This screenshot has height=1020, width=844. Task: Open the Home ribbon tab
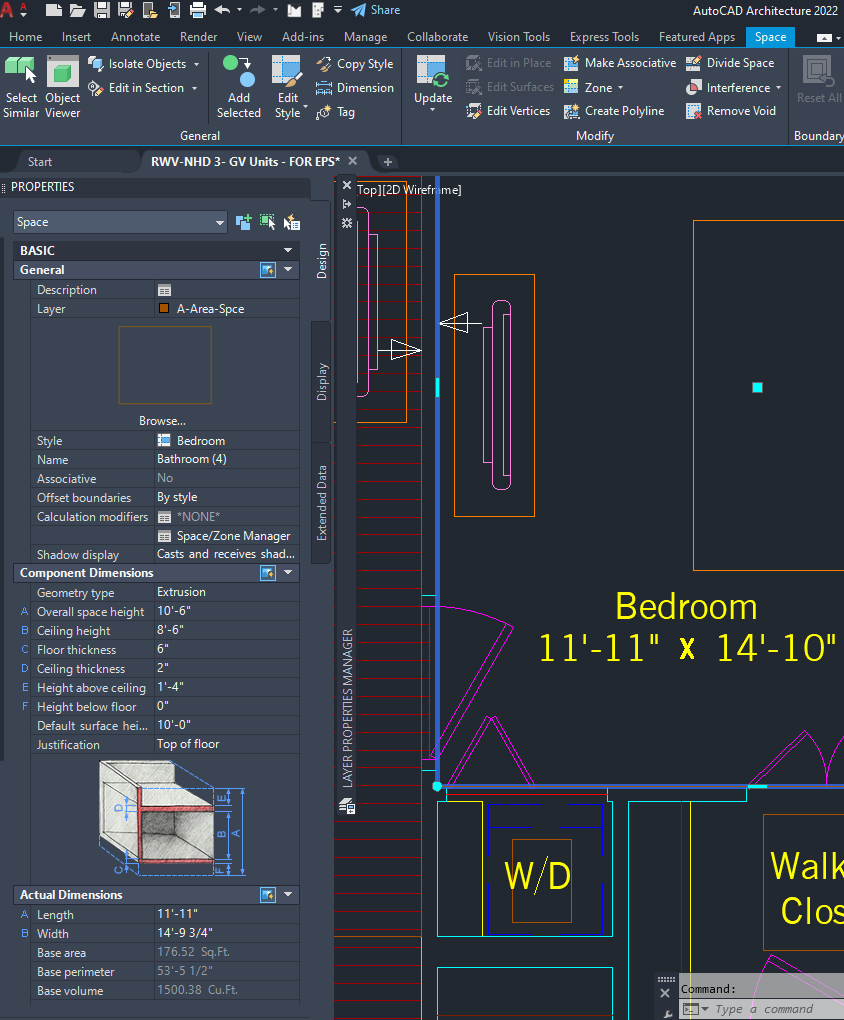[x=26, y=37]
